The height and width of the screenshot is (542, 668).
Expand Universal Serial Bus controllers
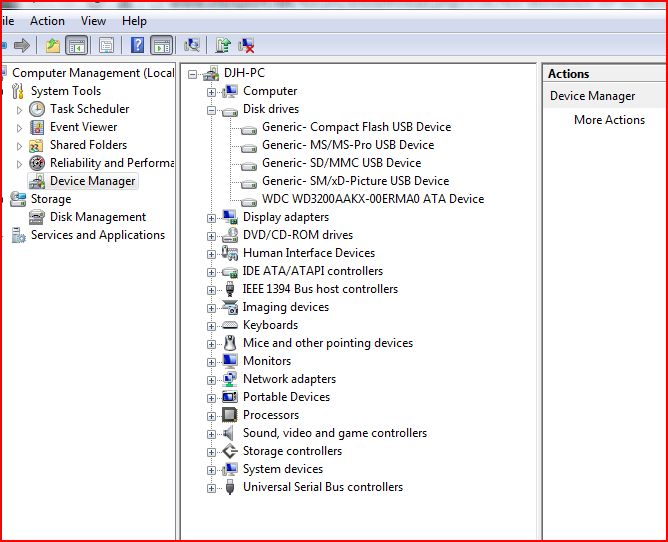[x=211, y=488]
